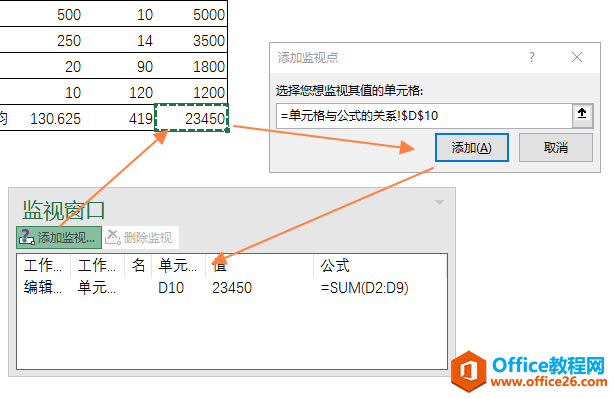Click the second 工作... column header
Image resolution: width=614 pixels, height=399 pixels.
pos(97,265)
